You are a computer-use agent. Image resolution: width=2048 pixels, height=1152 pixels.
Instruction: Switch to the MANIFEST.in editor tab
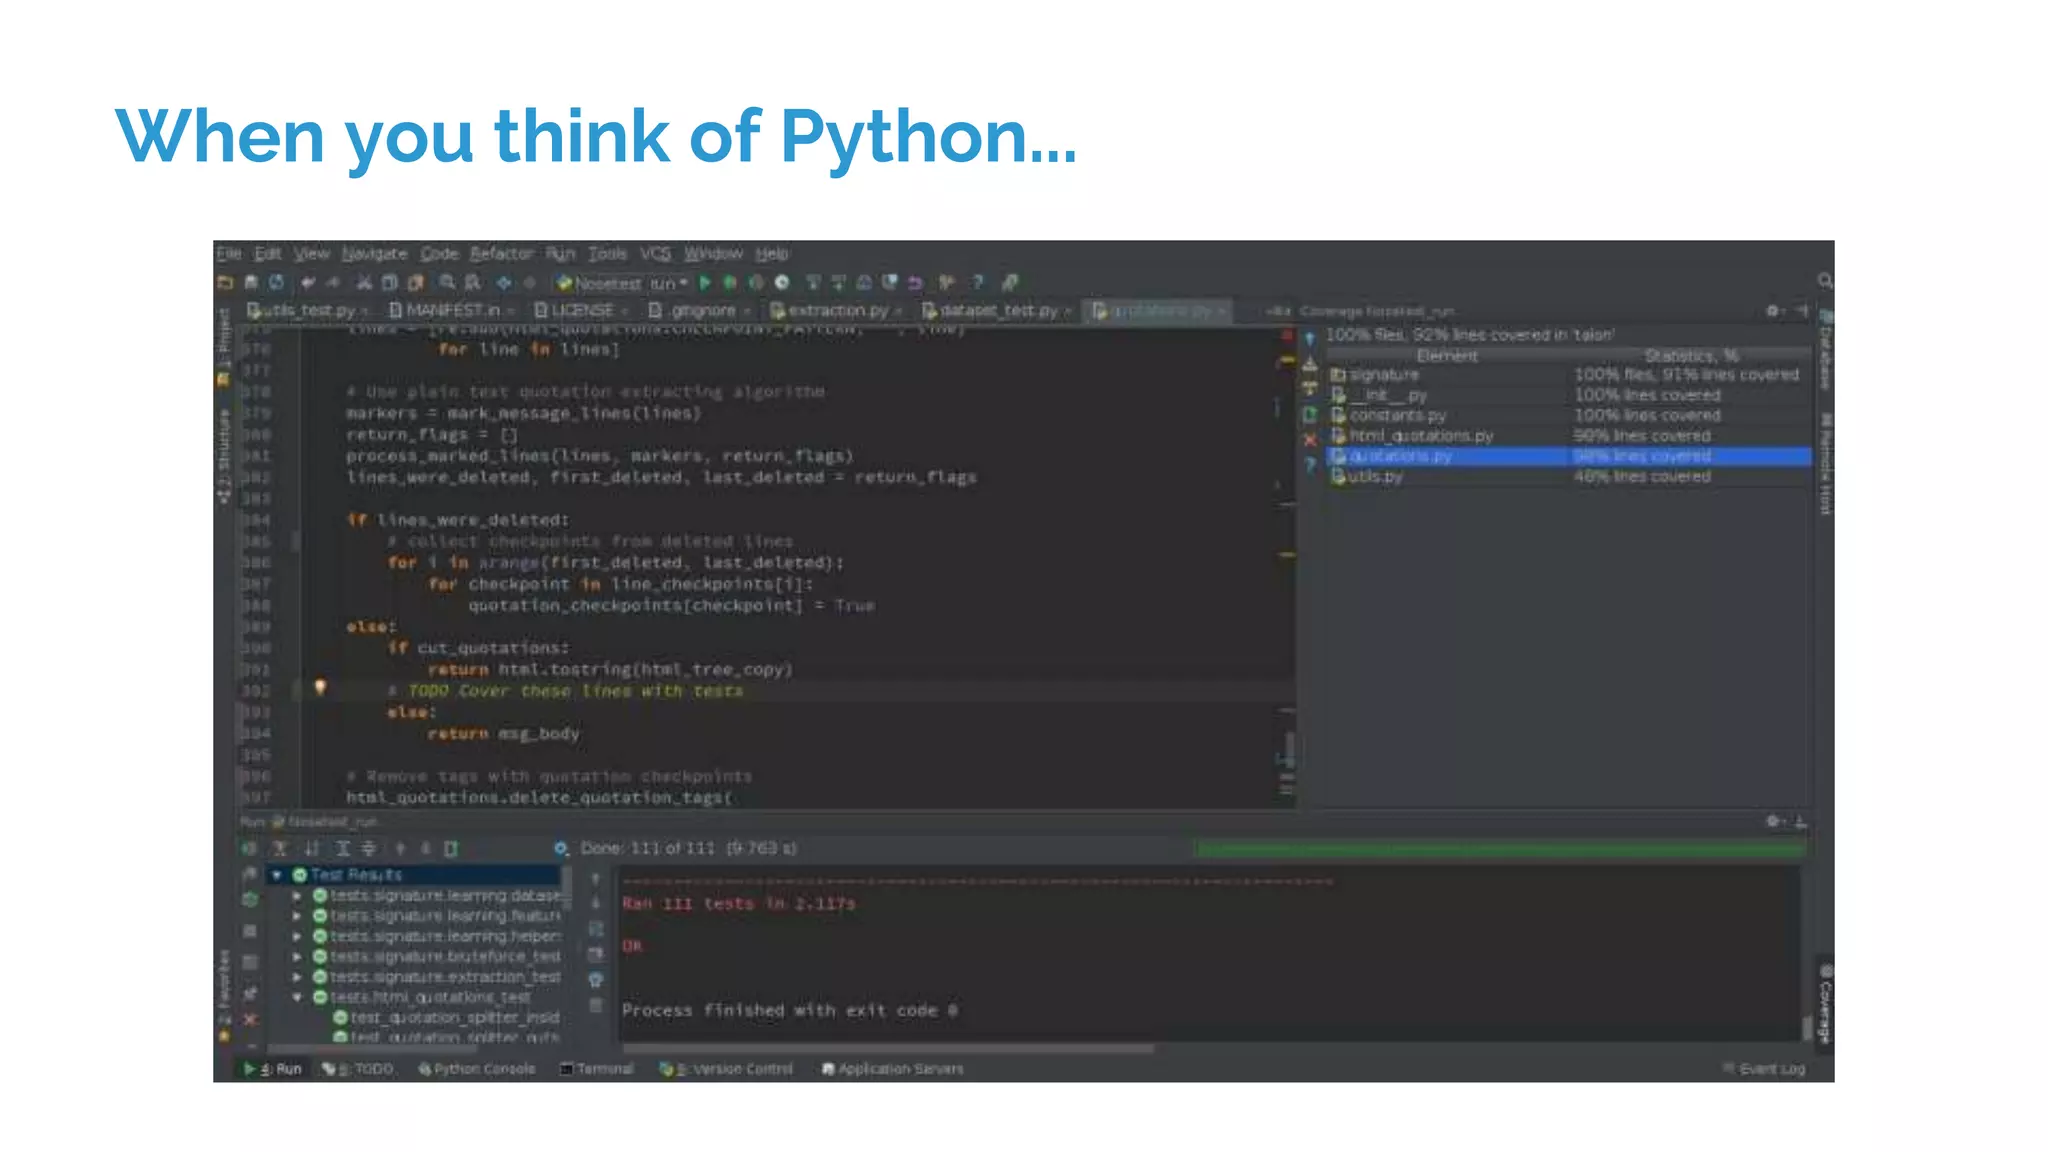pyautogui.click(x=451, y=310)
